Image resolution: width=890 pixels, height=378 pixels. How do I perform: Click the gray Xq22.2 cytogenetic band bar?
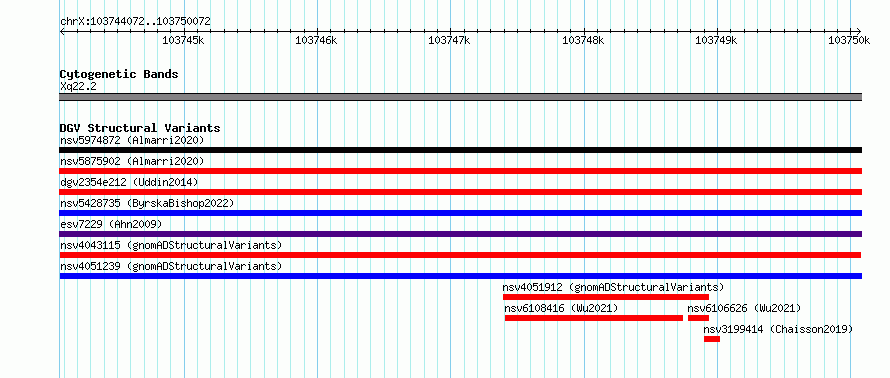pos(460,97)
